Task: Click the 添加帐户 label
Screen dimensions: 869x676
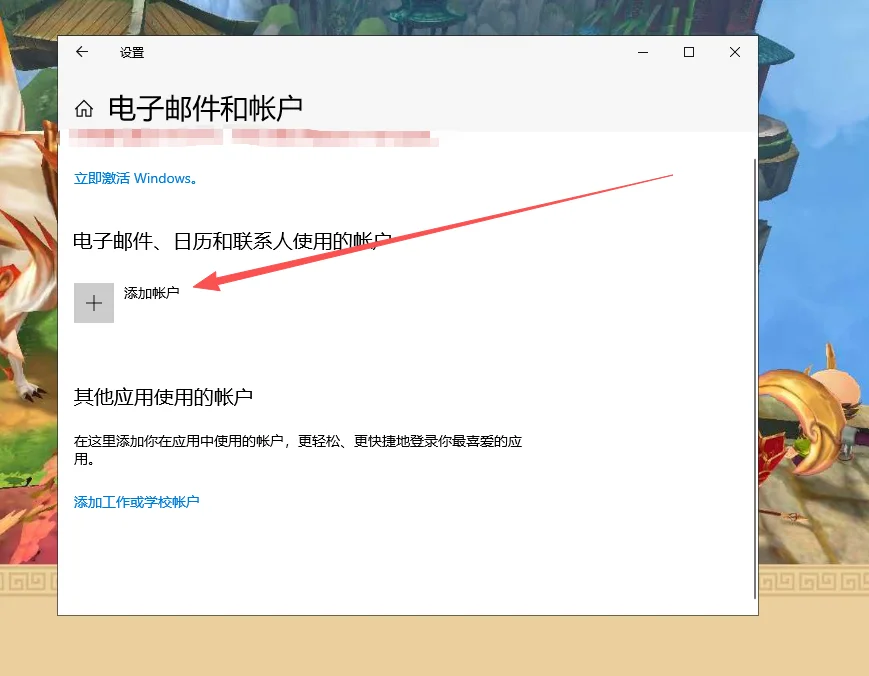Action: pos(151,293)
